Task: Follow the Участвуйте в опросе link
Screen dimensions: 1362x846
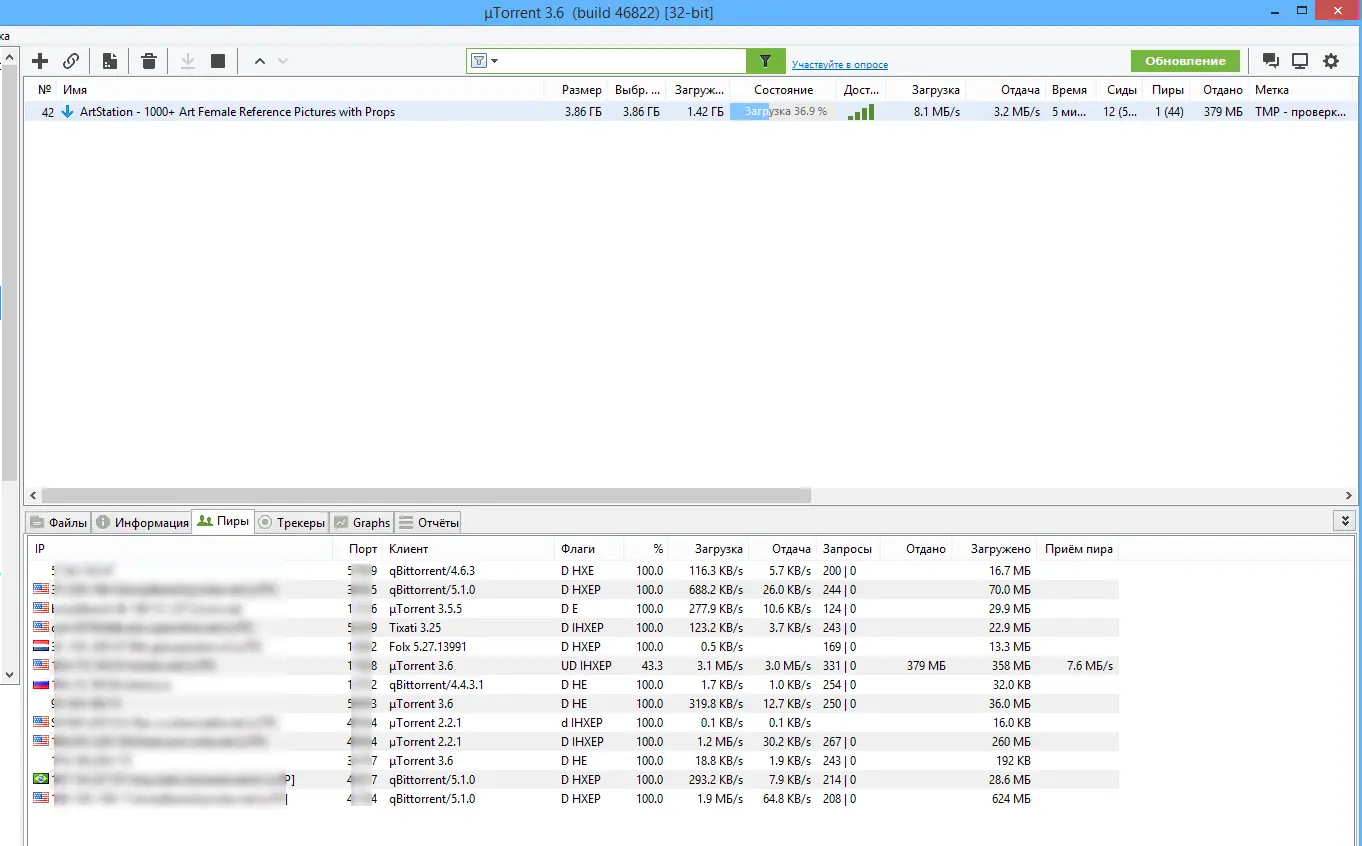Action: (x=839, y=65)
